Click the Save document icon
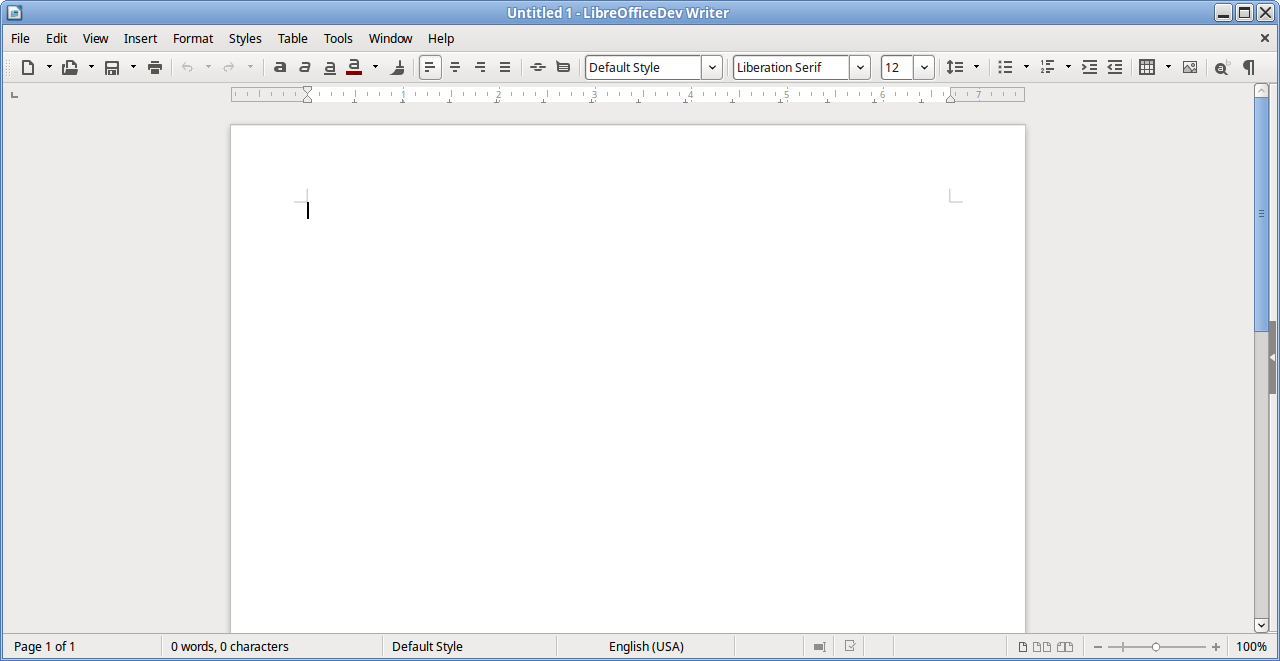1280x661 pixels. 112,67
